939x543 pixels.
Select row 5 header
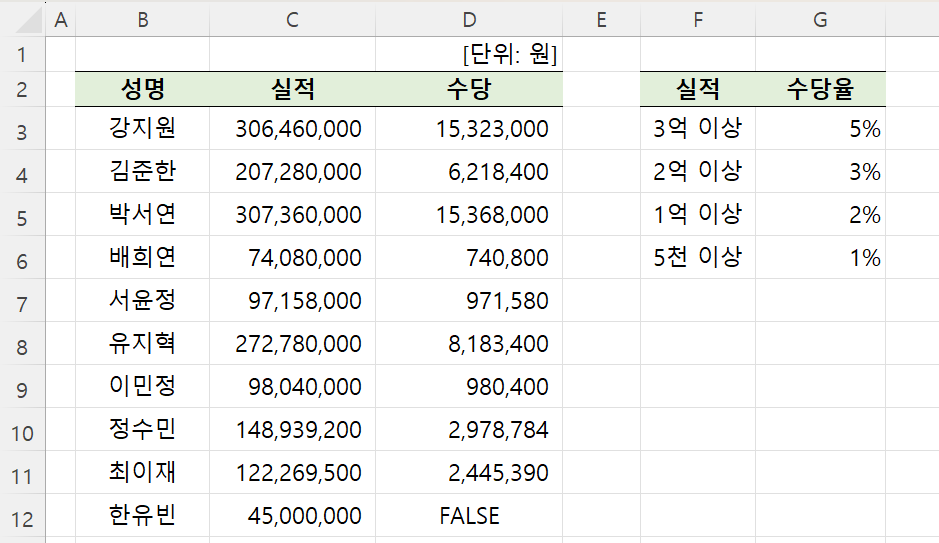click(x=23, y=214)
